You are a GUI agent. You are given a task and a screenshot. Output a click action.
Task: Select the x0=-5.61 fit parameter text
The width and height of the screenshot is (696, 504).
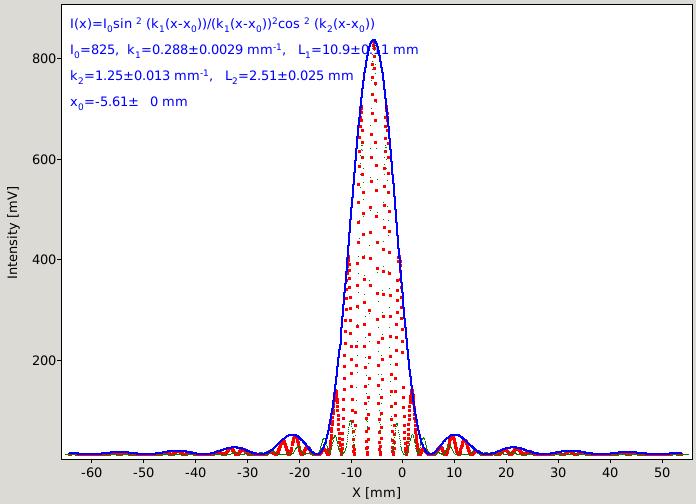[x=129, y=102]
